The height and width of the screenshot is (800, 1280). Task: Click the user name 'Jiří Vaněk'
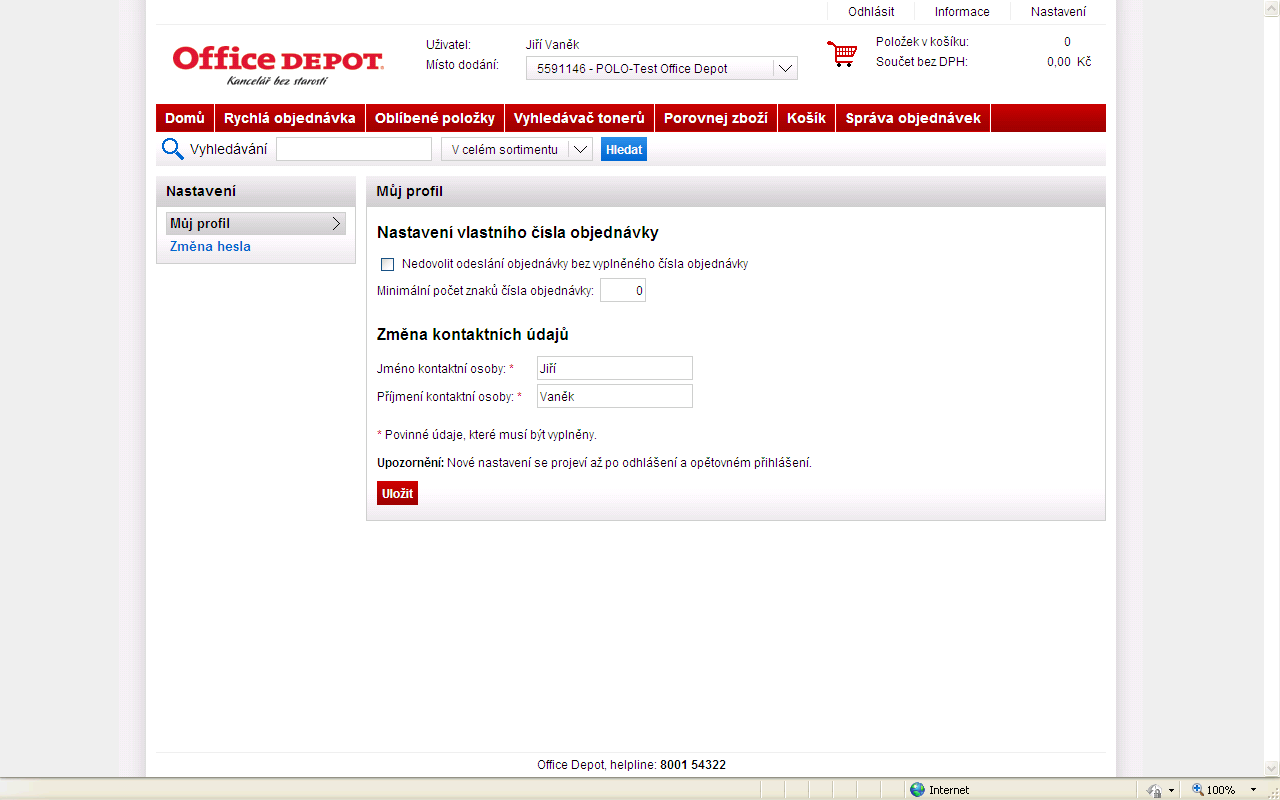coord(552,45)
